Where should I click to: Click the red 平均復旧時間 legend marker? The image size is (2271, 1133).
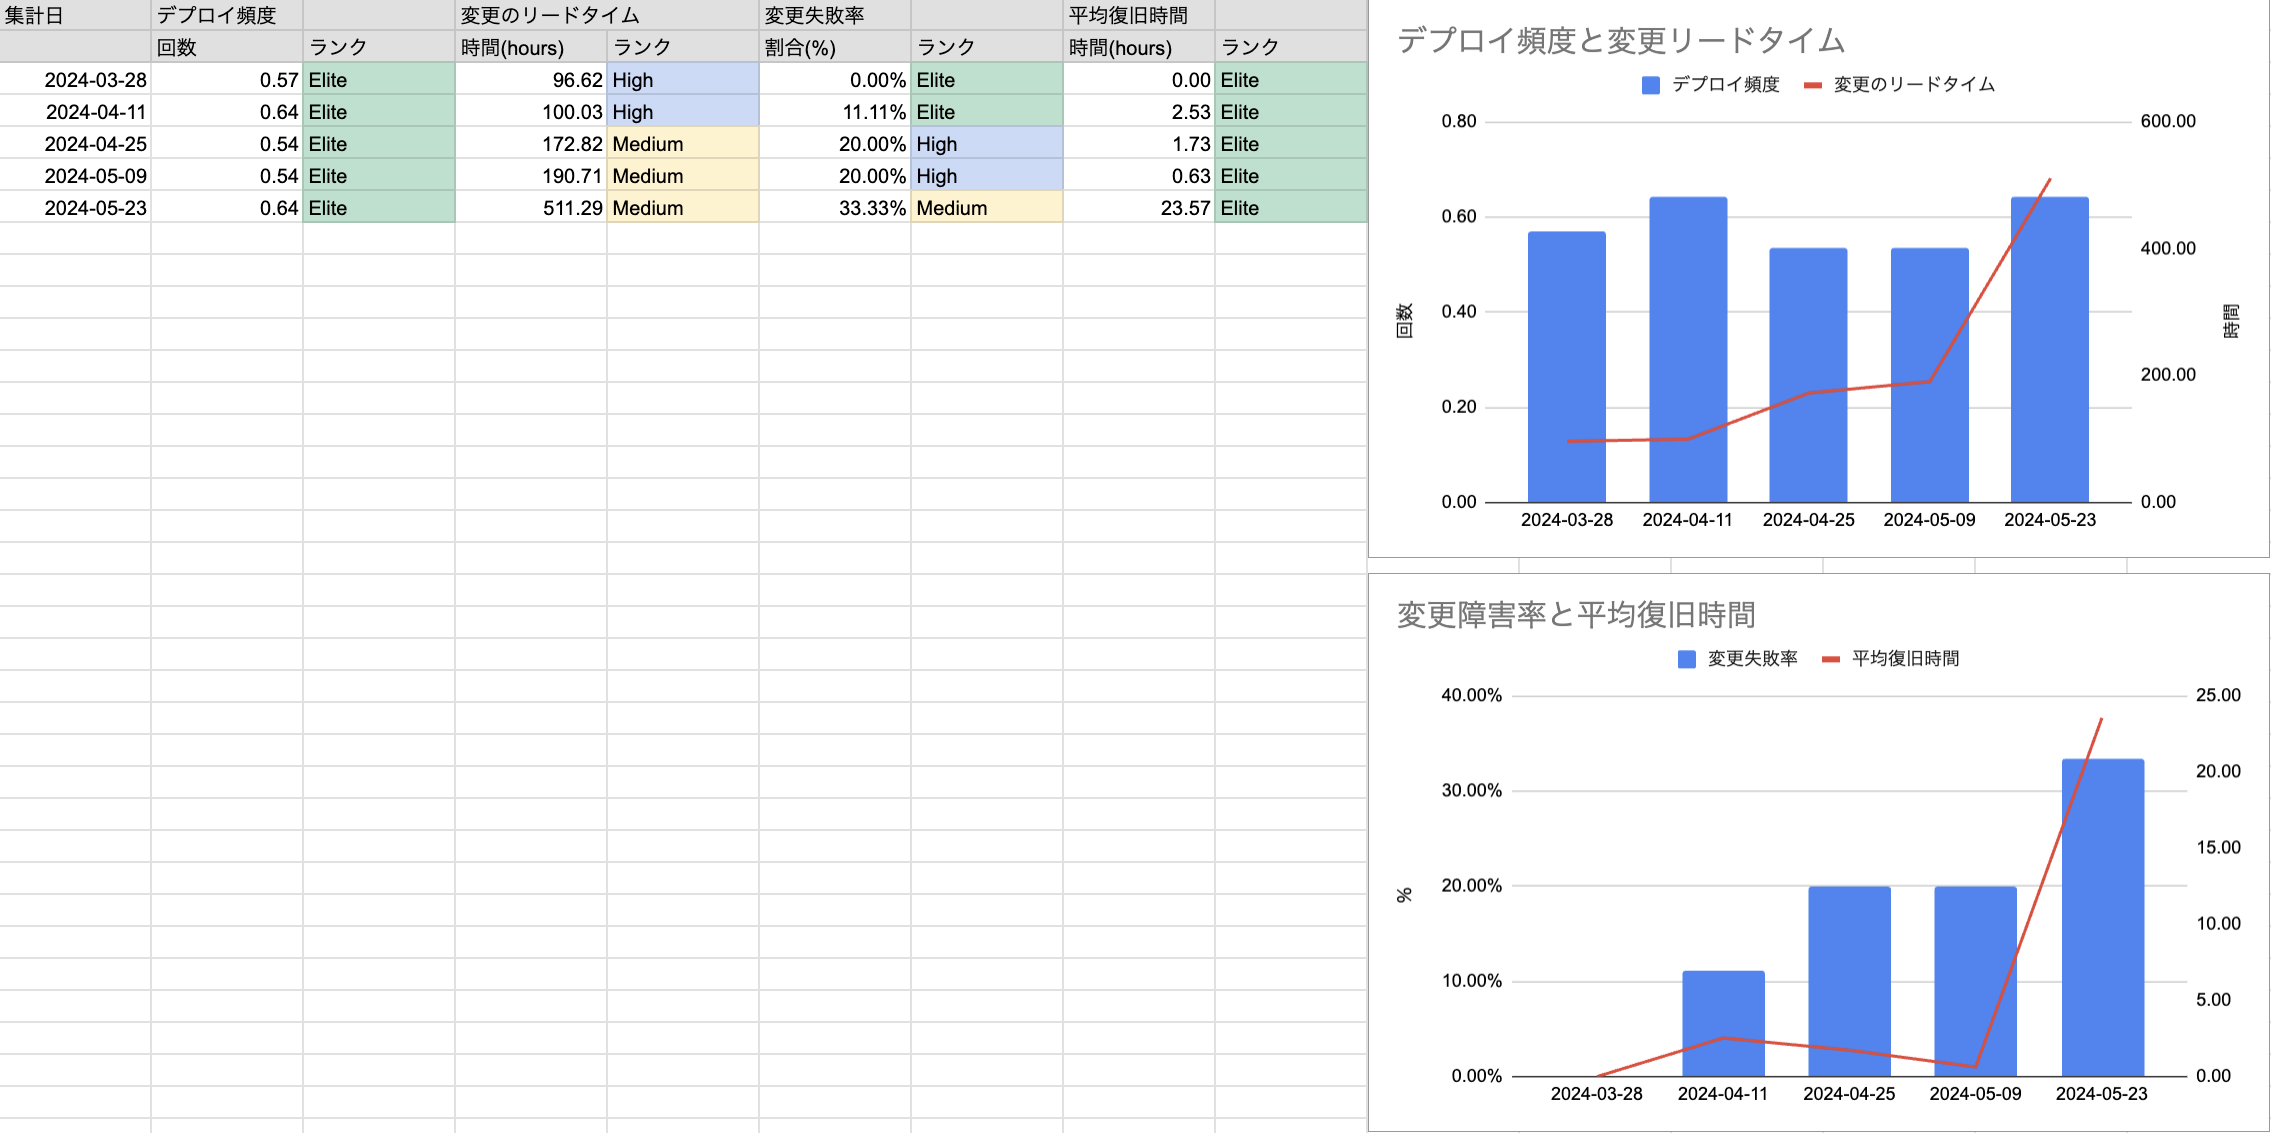pyautogui.click(x=1831, y=659)
